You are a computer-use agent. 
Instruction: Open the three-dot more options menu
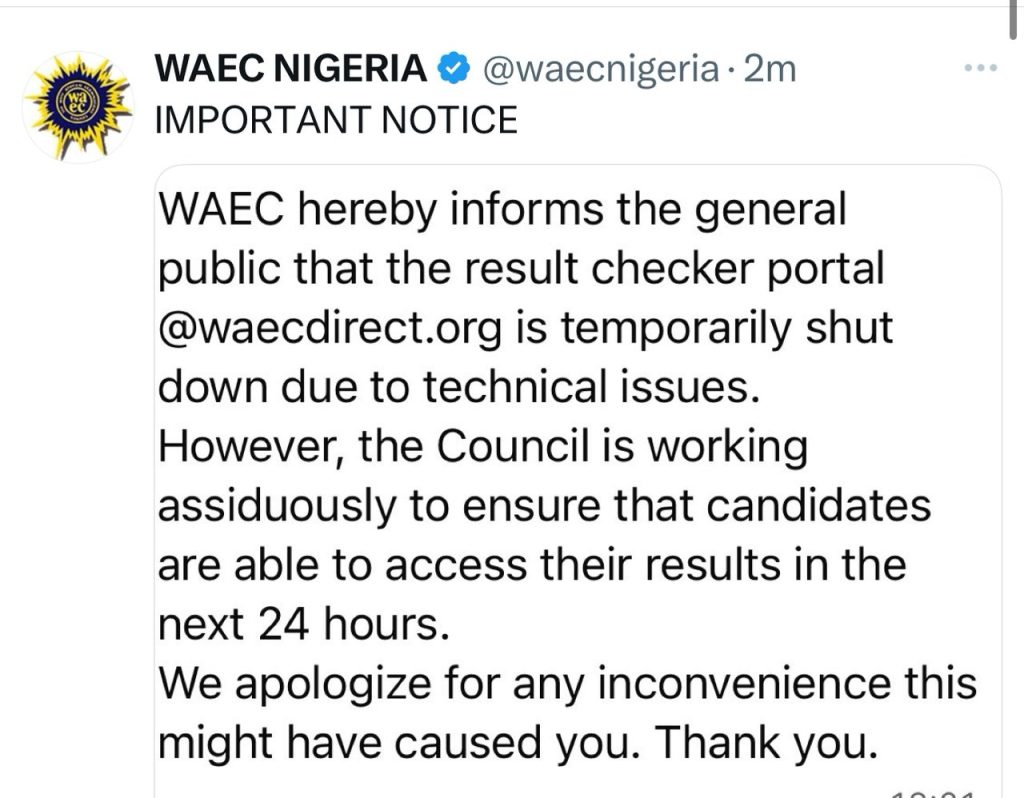pos(981,67)
